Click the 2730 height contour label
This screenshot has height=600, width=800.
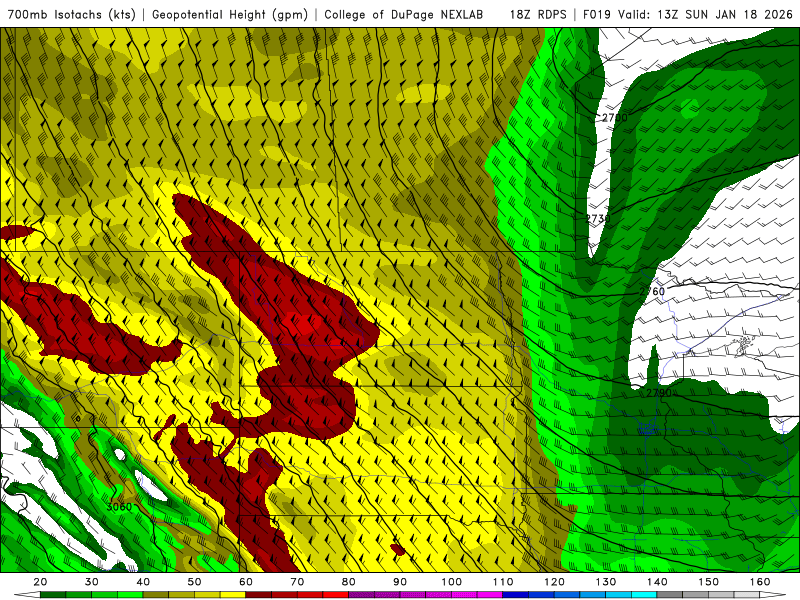pyautogui.click(x=598, y=218)
